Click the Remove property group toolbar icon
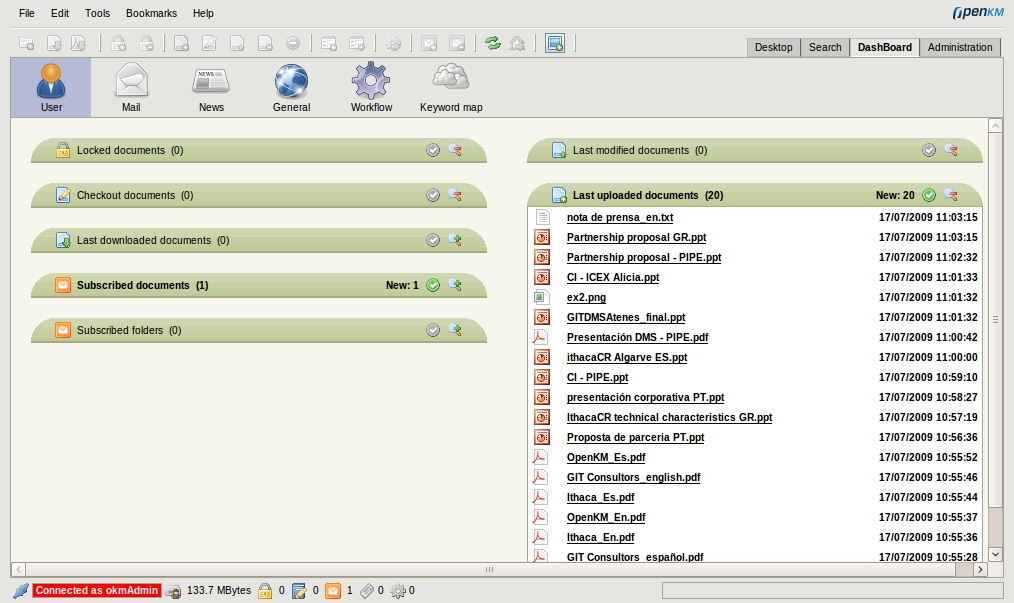Viewport: 1014px width, 603px height. 356,43
